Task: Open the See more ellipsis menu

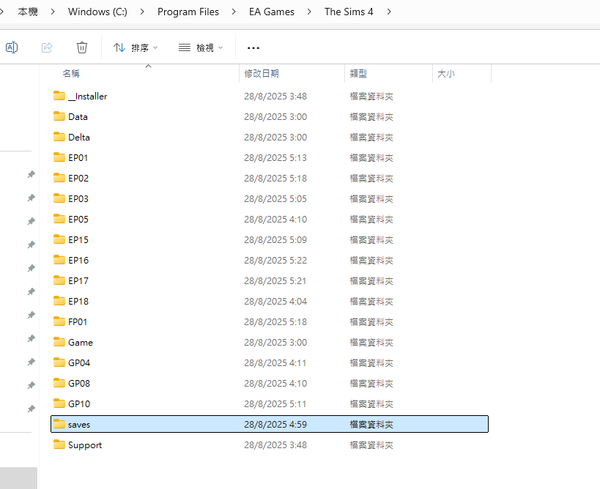Action: point(253,48)
